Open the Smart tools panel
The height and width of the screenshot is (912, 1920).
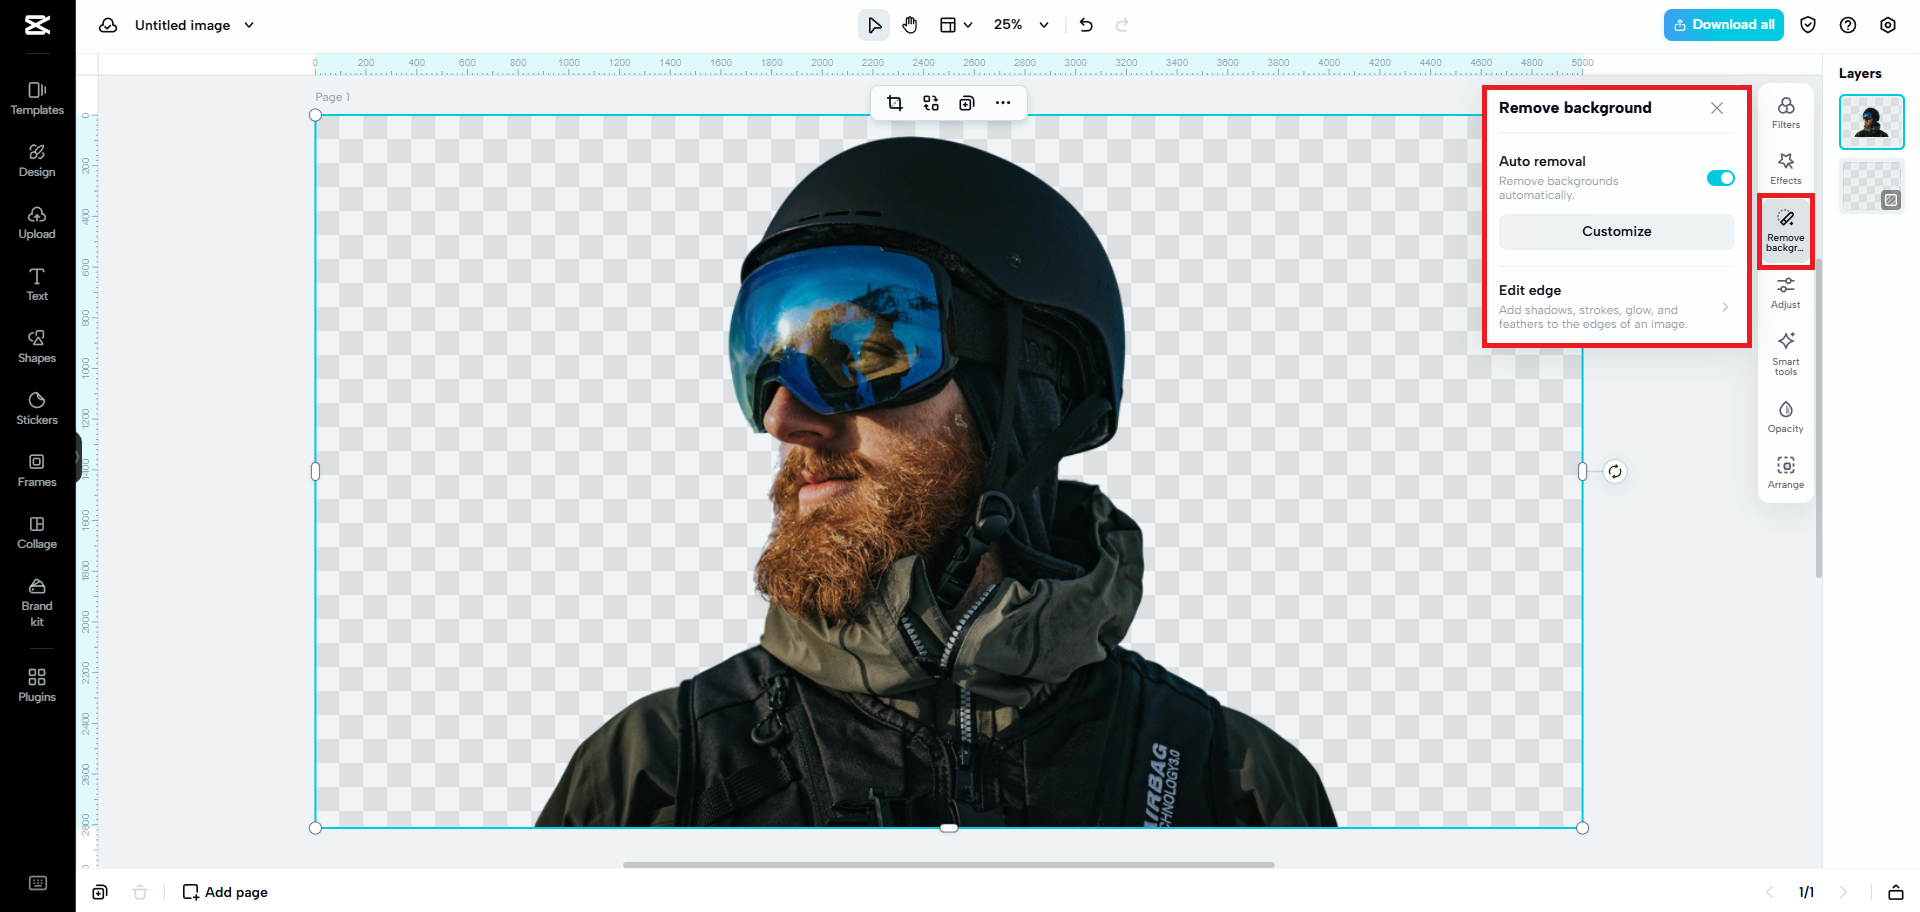pyautogui.click(x=1785, y=354)
